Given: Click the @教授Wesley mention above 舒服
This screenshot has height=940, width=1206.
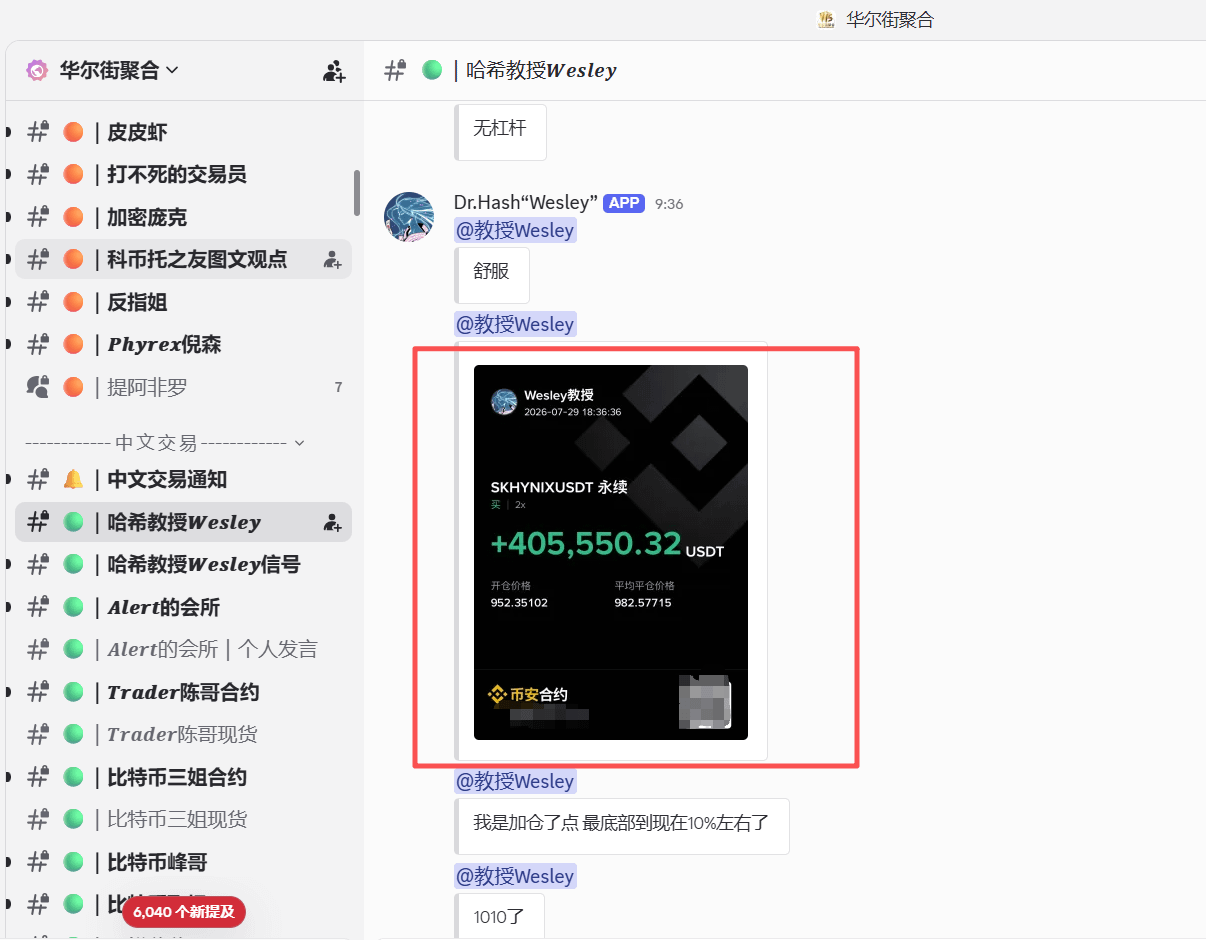Looking at the screenshot, I should (x=515, y=230).
